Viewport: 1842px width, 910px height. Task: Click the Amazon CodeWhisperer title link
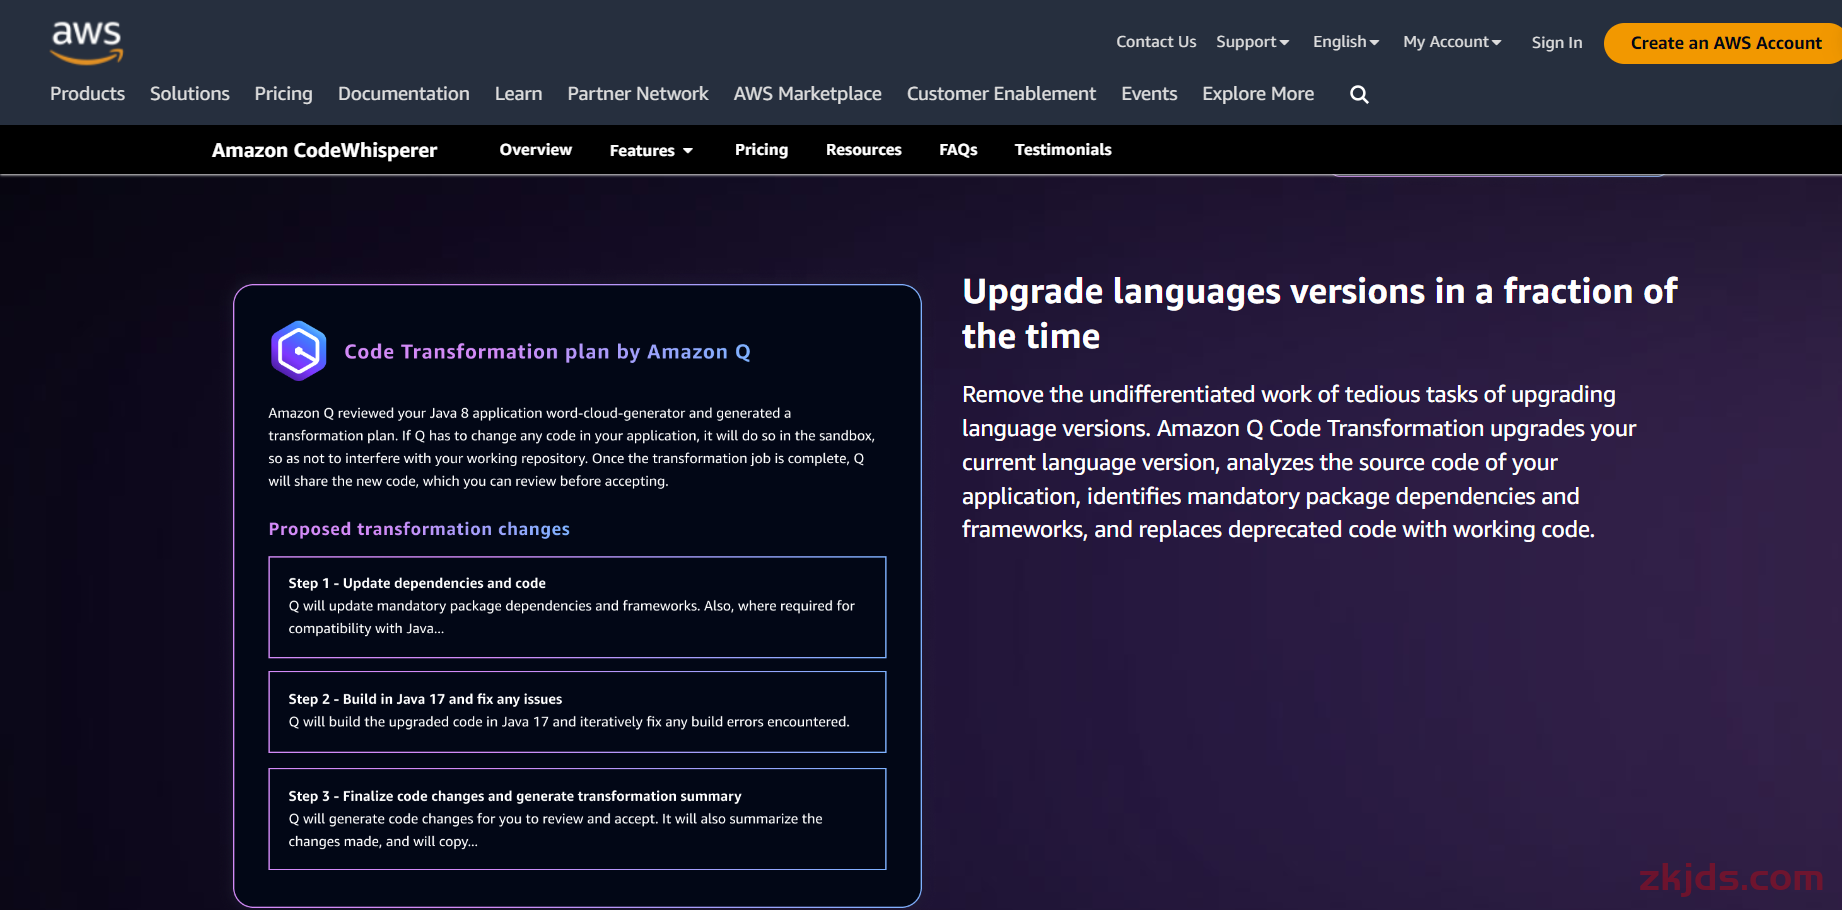click(x=324, y=150)
